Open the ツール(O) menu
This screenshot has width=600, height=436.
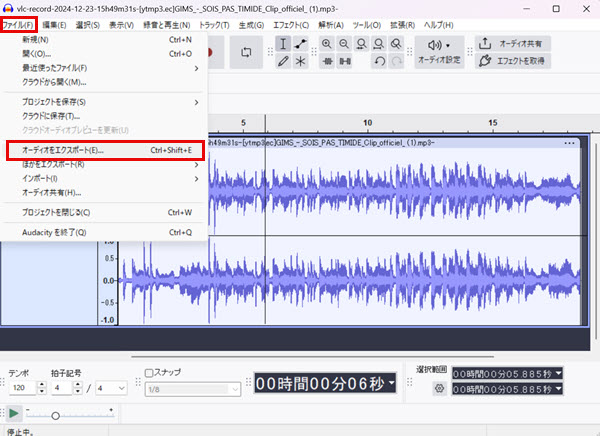click(367, 25)
